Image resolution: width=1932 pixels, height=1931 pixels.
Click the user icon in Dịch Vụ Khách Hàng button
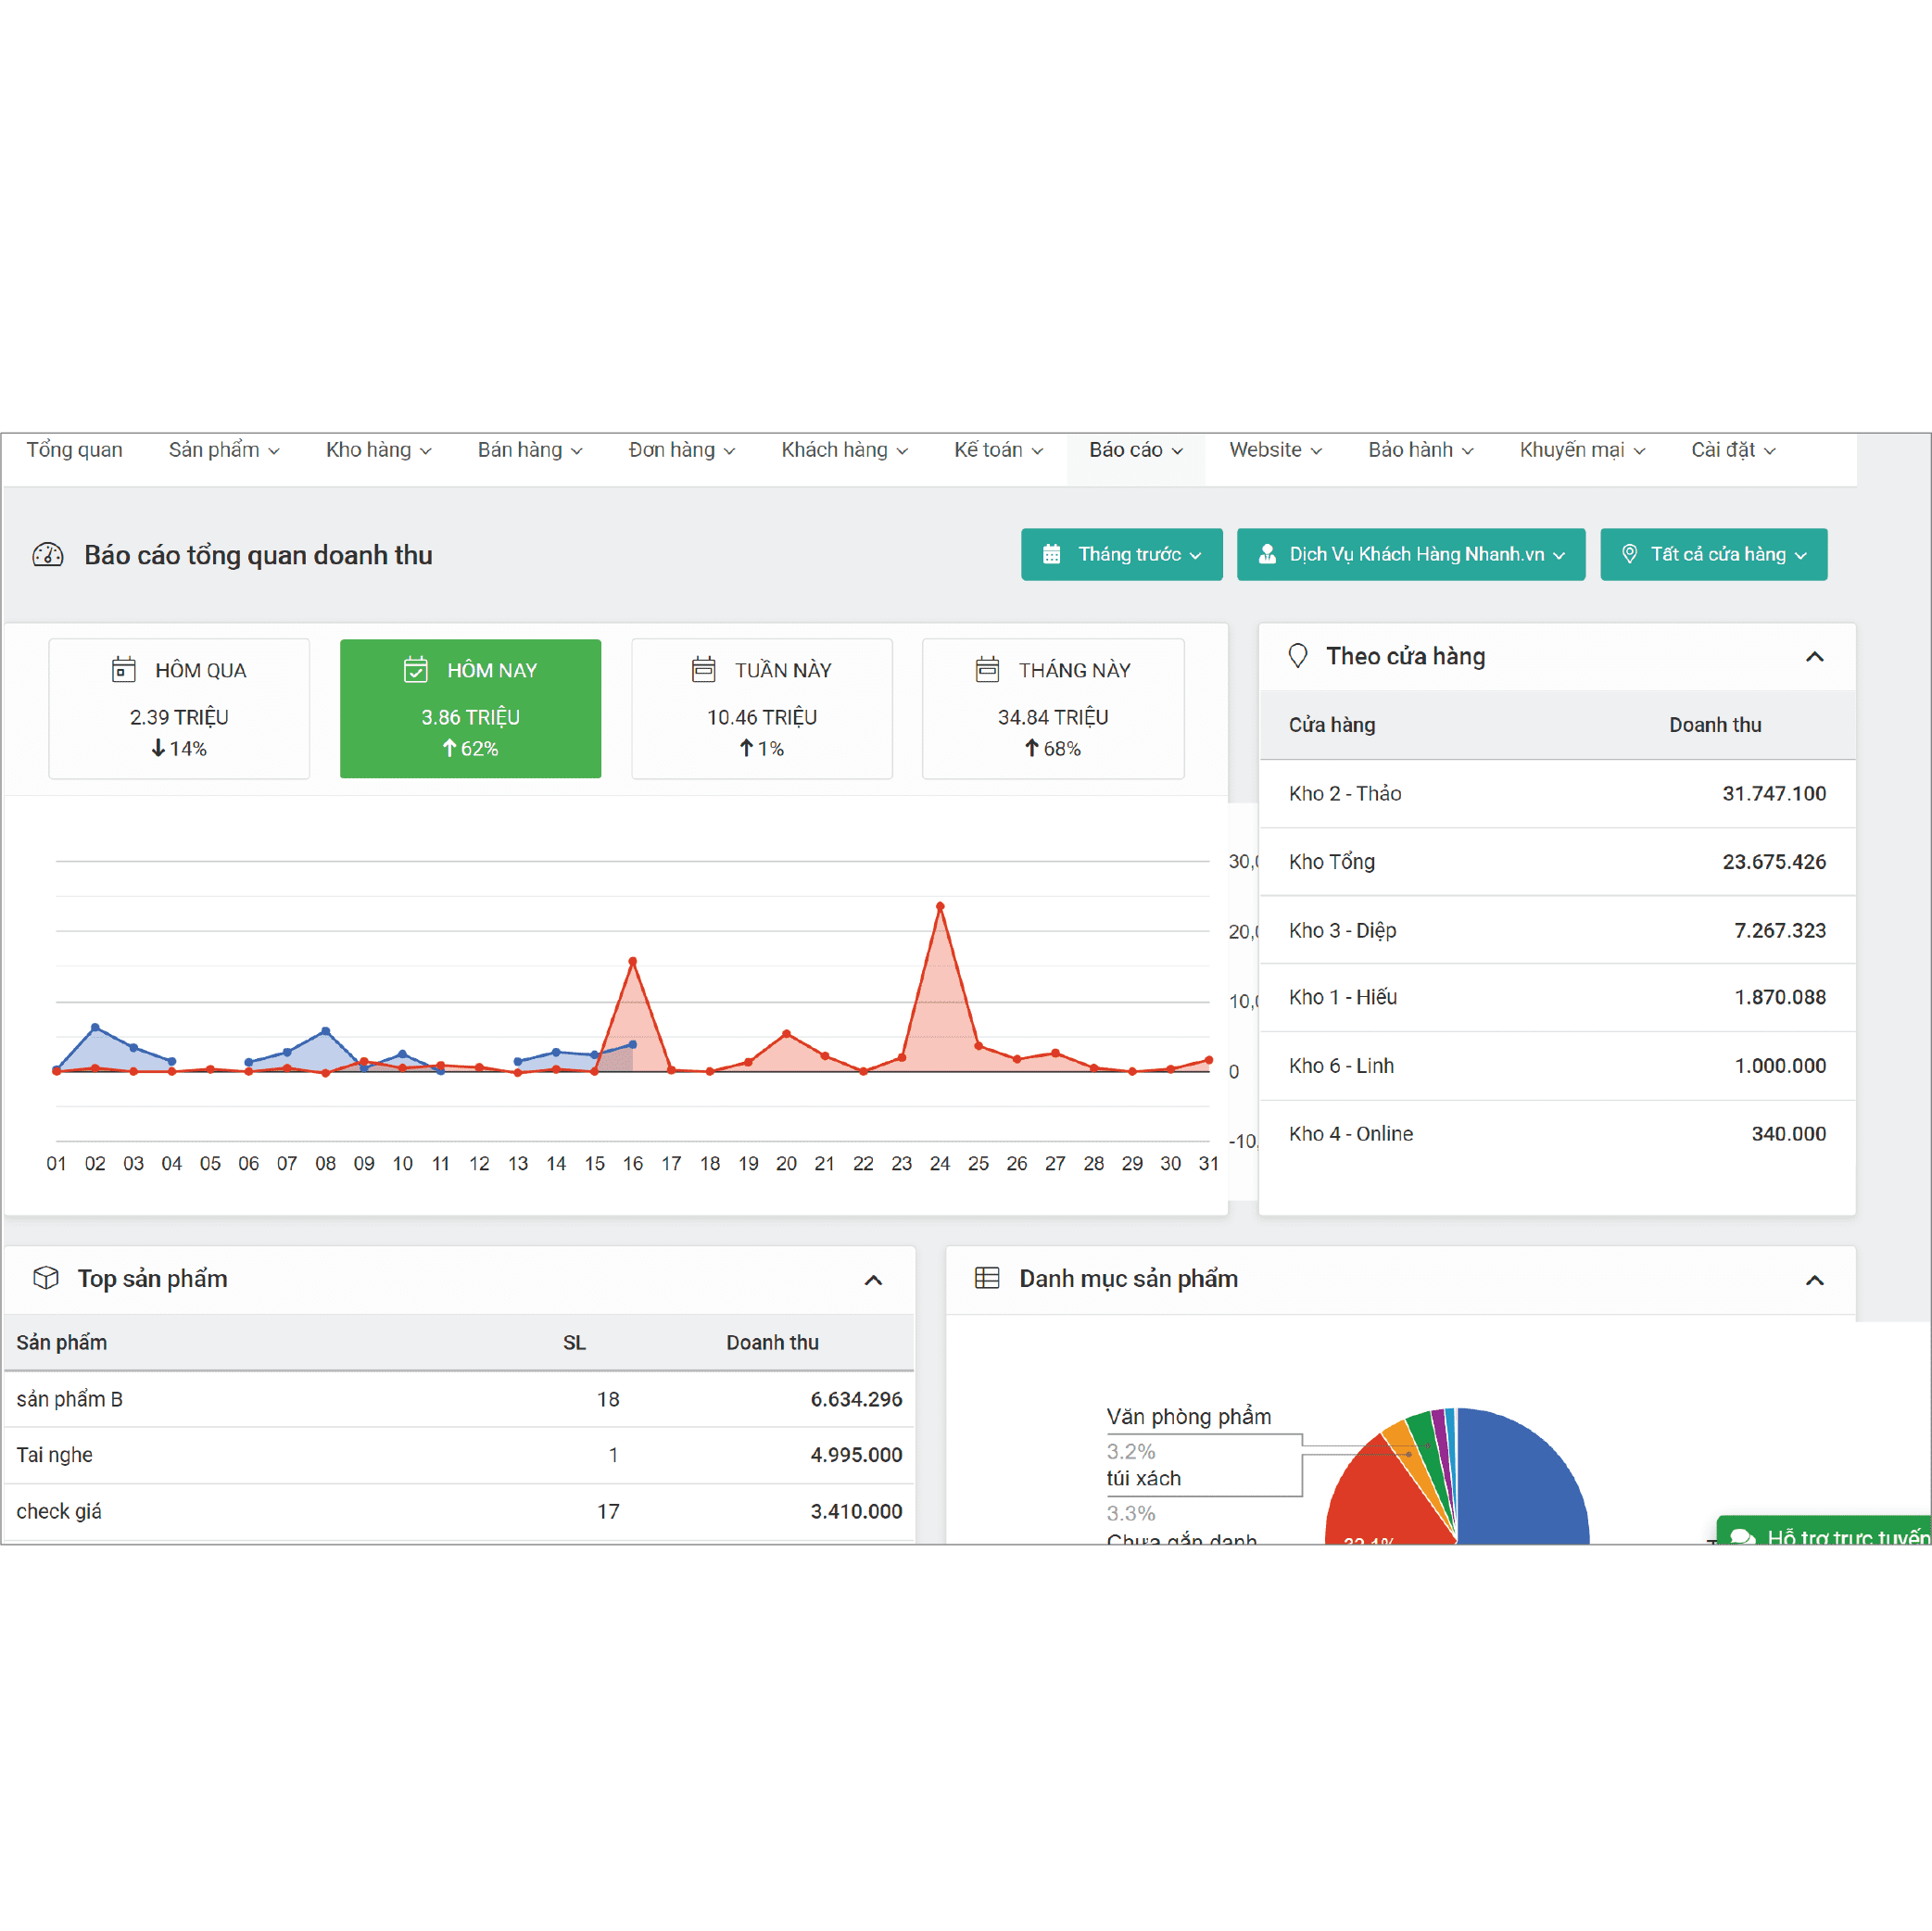coord(1266,554)
